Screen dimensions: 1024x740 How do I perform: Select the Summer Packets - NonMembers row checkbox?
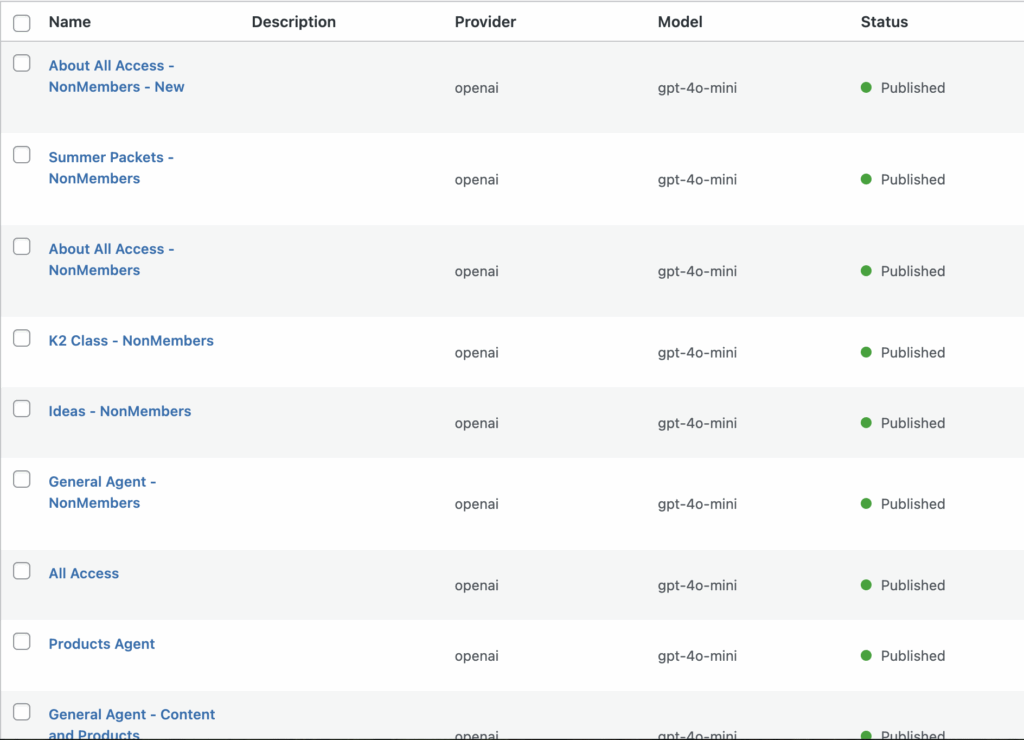pyautogui.click(x=22, y=155)
